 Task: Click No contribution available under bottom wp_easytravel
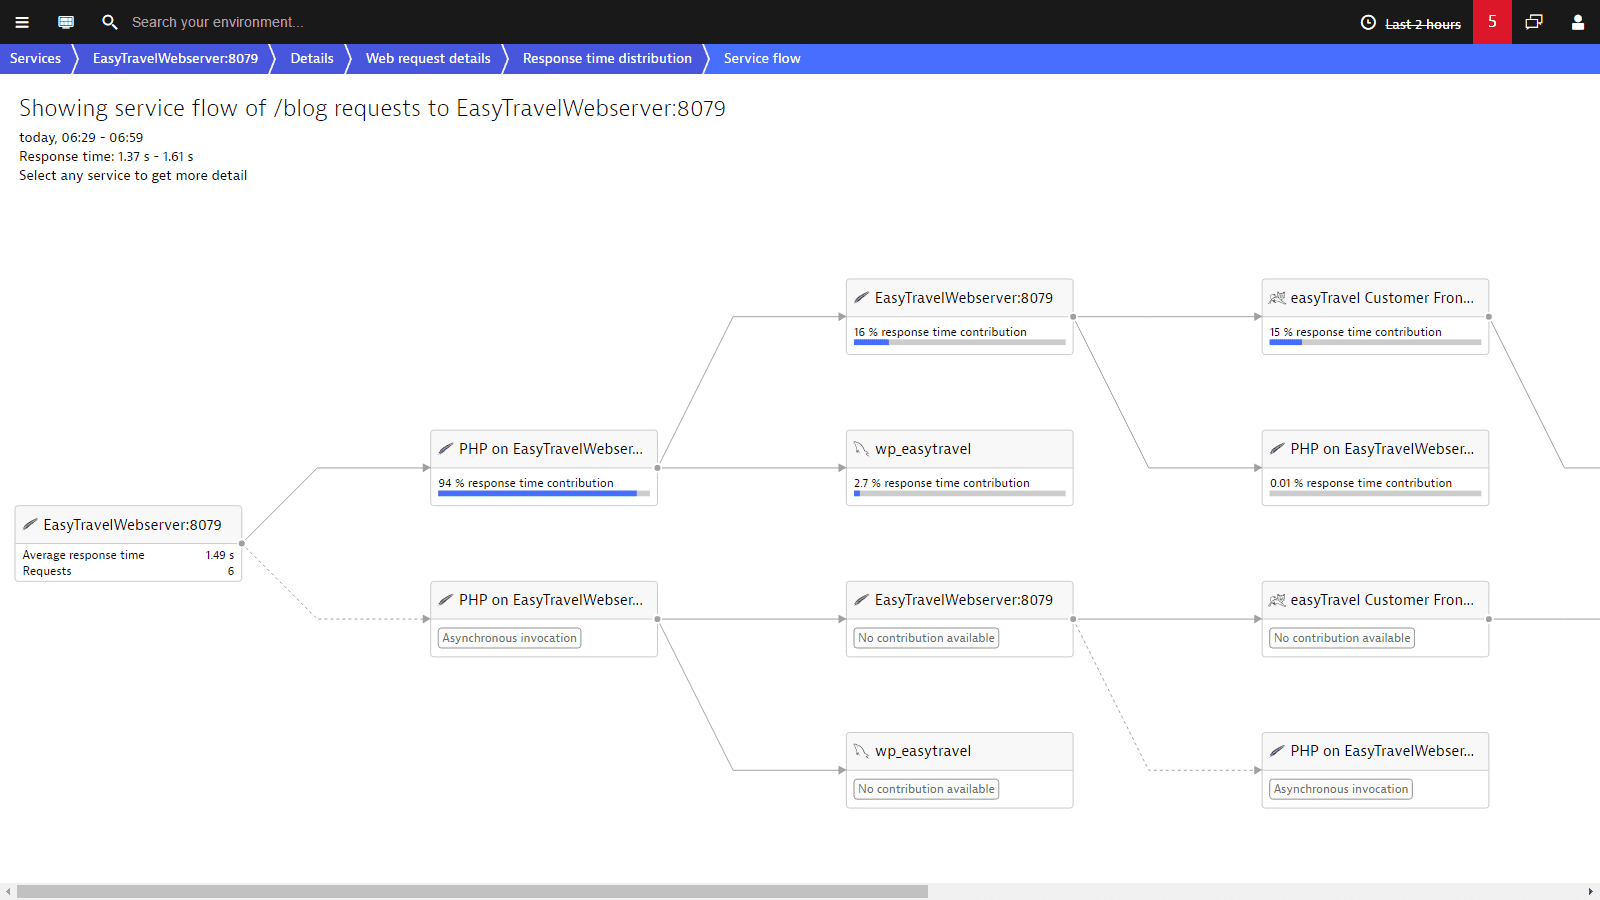tap(927, 789)
